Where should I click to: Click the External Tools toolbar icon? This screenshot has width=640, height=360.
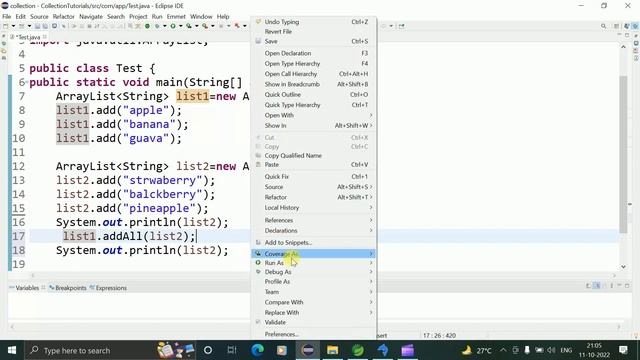(x=205, y=26)
